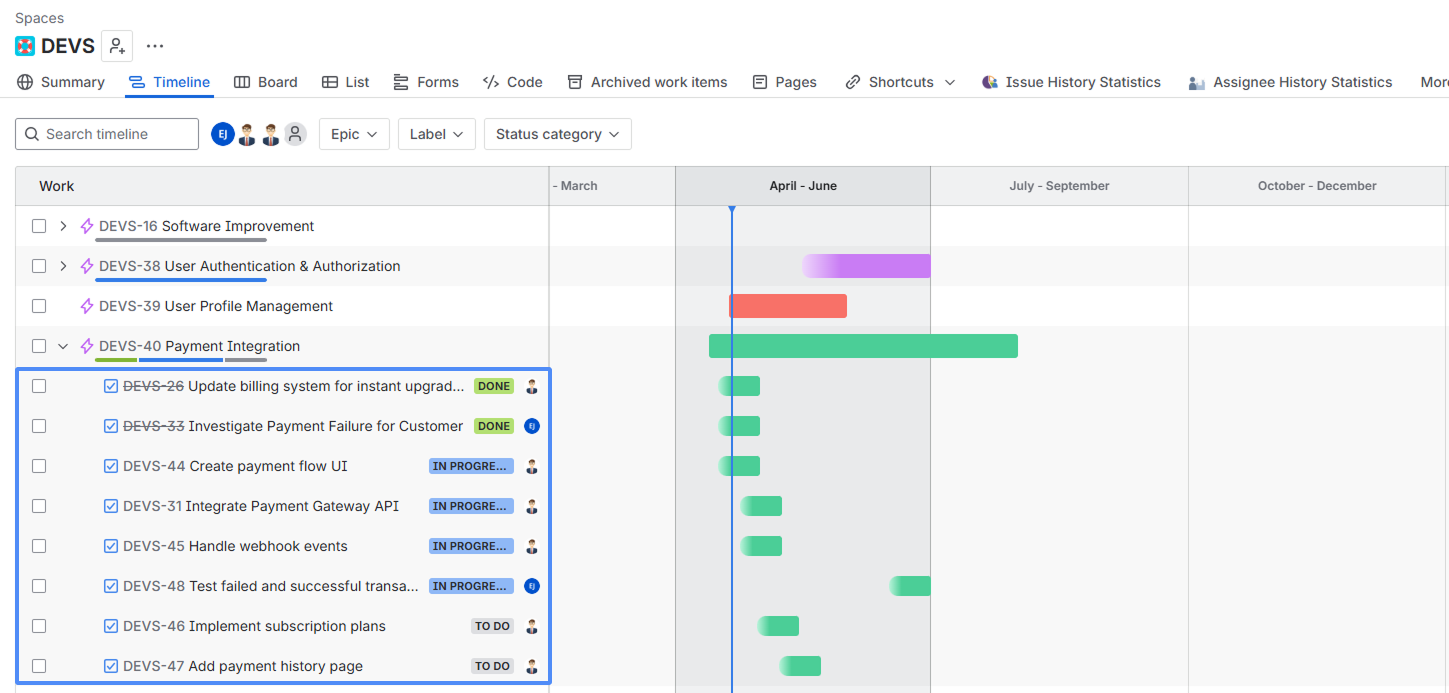The width and height of the screenshot is (1449, 693).
Task: Open Issue History Statistics tab
Action: (x=1071, y=82)
